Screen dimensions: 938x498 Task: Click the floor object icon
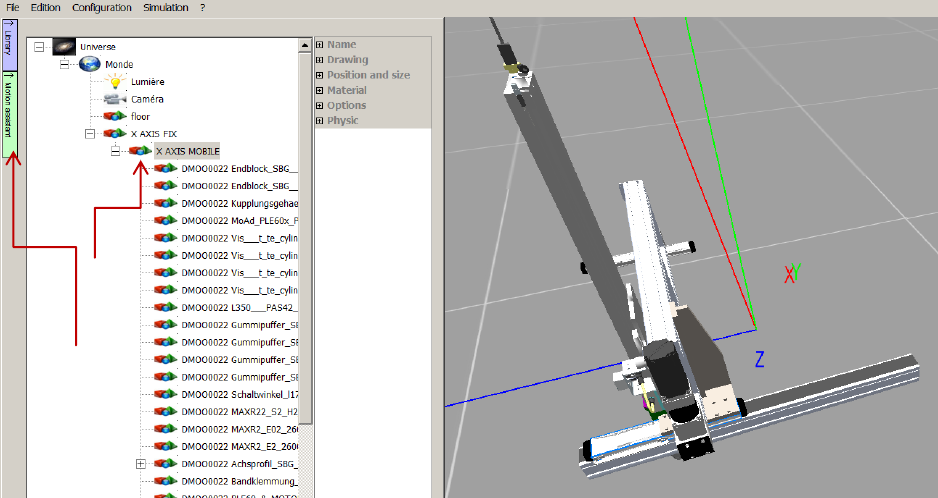[x=115, y=116]
